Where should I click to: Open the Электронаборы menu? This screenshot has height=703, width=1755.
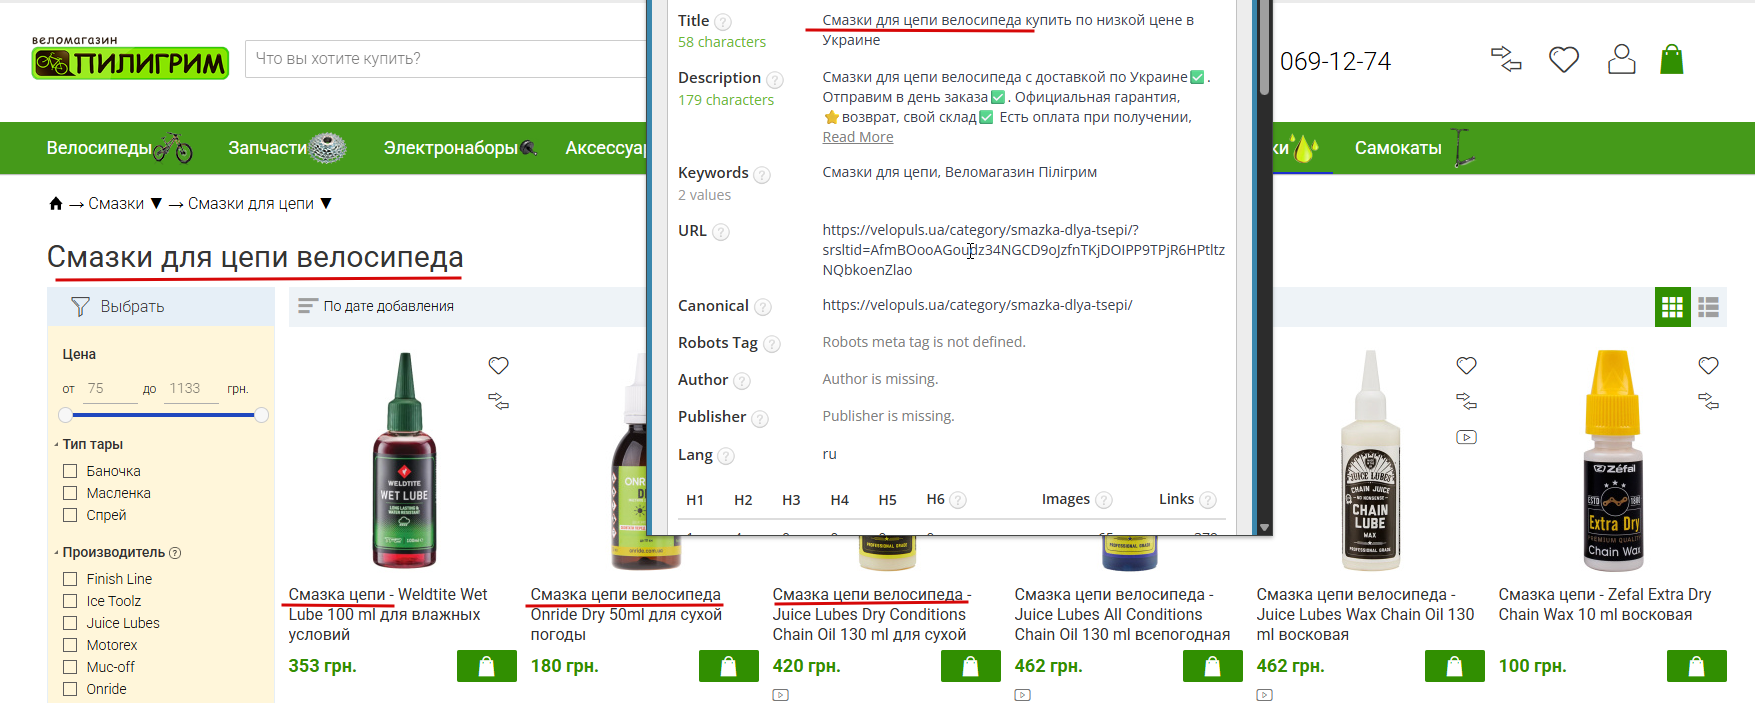point(460,148)
